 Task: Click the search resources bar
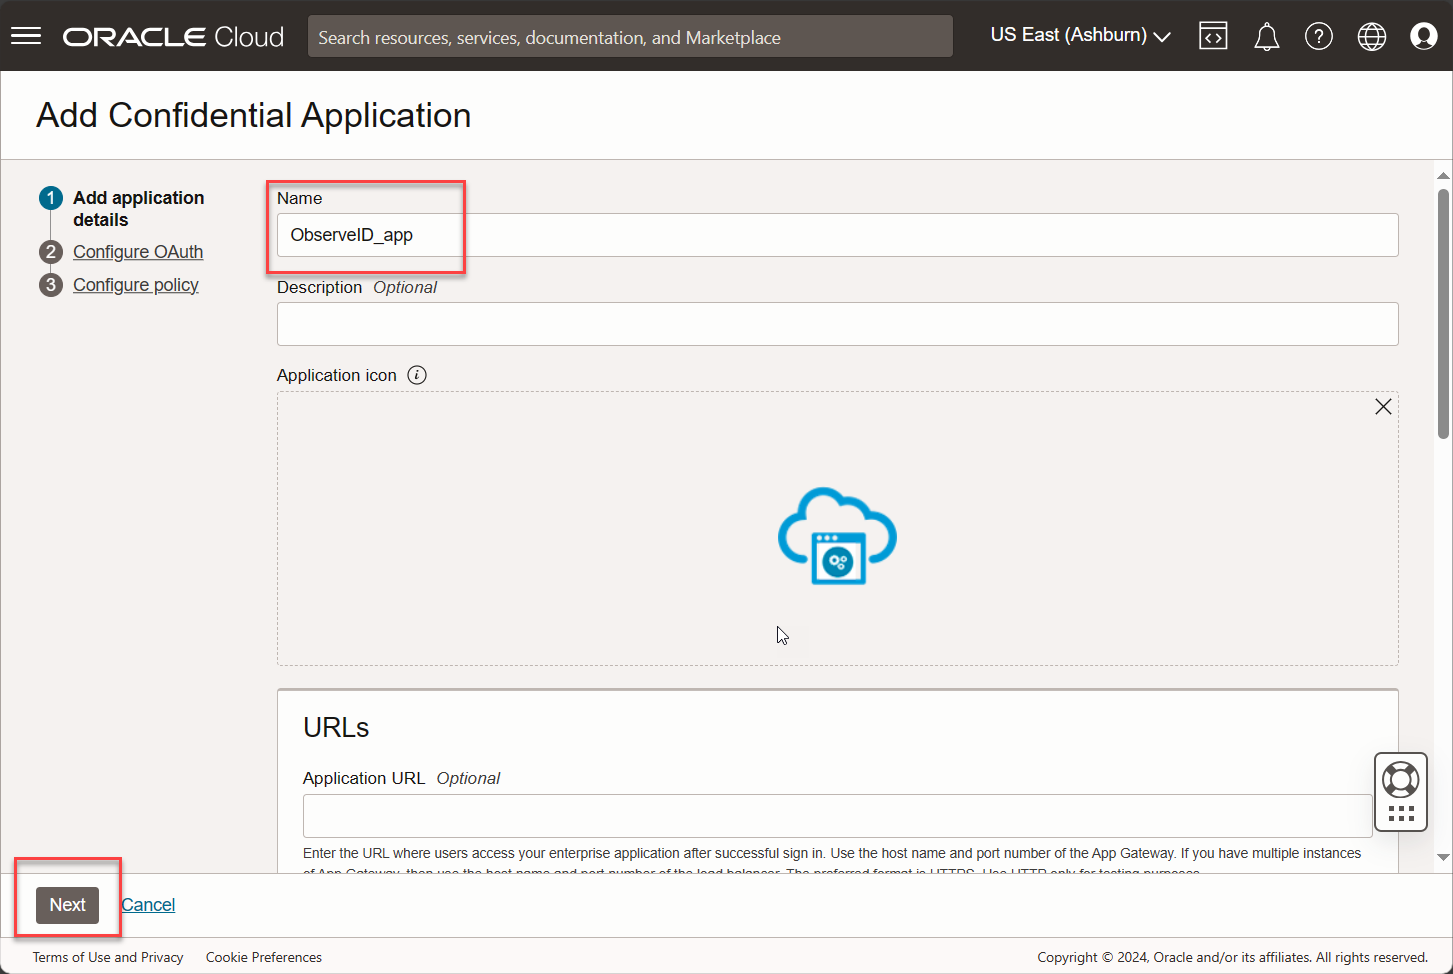[x=630, y=37]
